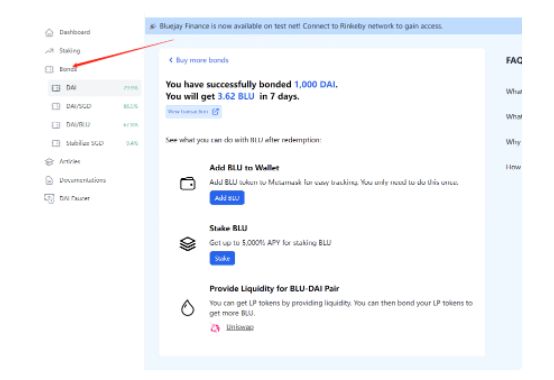
Task: Click the DAI bond icon
Action: [56, 88]
